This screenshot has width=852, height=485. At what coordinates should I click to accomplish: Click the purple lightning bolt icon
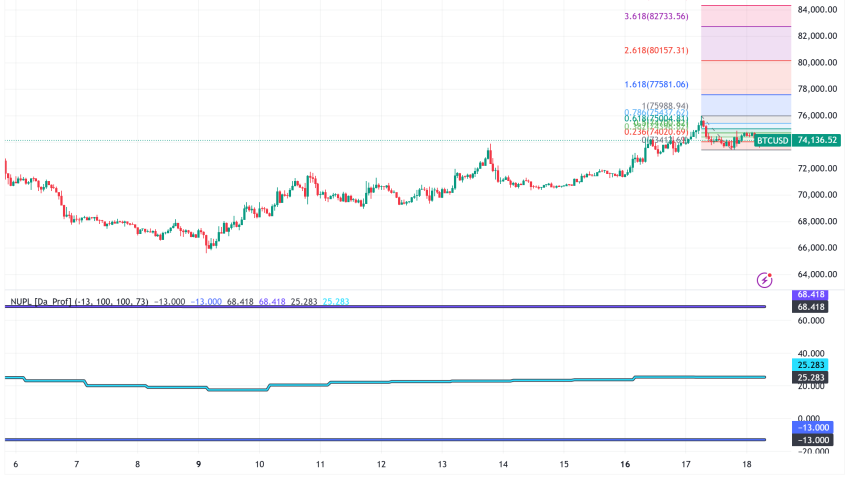(x=765, y=280)
